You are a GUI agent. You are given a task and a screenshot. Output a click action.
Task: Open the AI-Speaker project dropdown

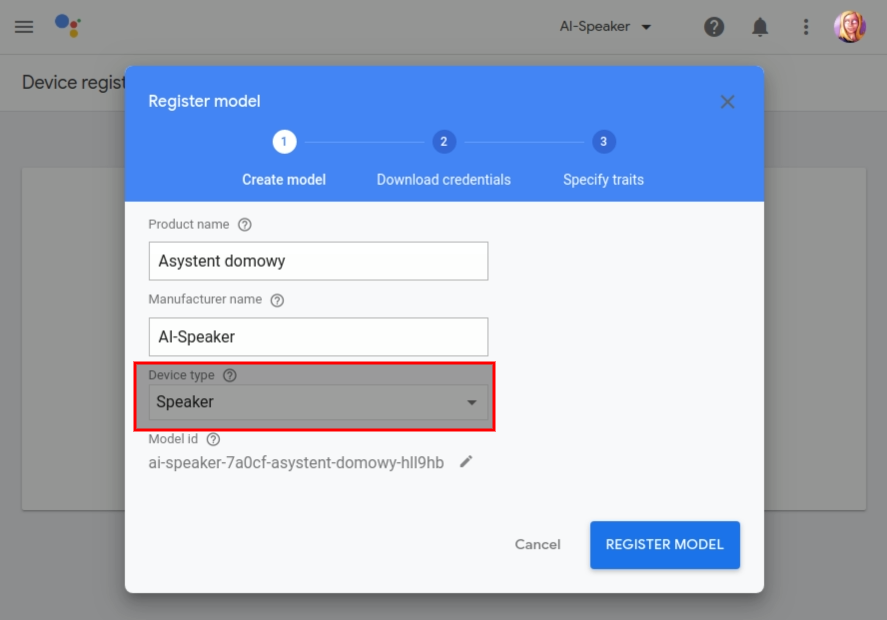click(x=605, y=27)
